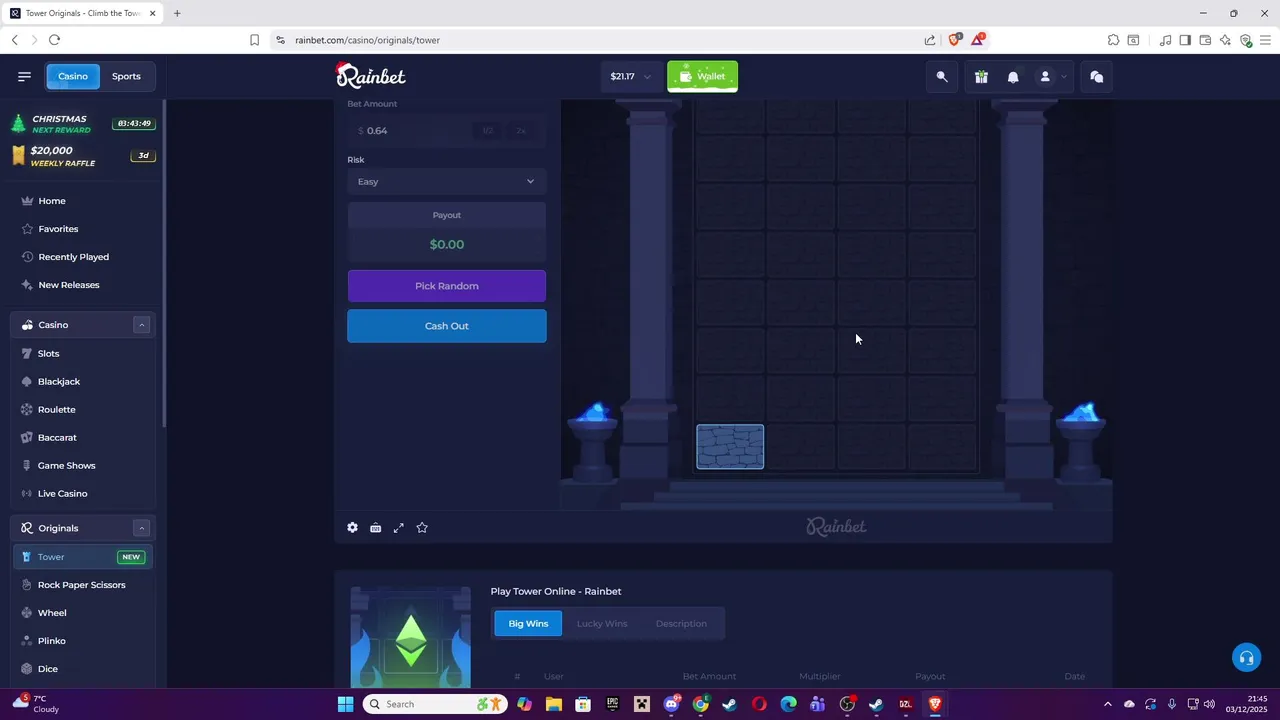This screenshot has width=1280, height=720.
Task: Click the Brave VPN shield icon
Action: (x=1246, y=40)
